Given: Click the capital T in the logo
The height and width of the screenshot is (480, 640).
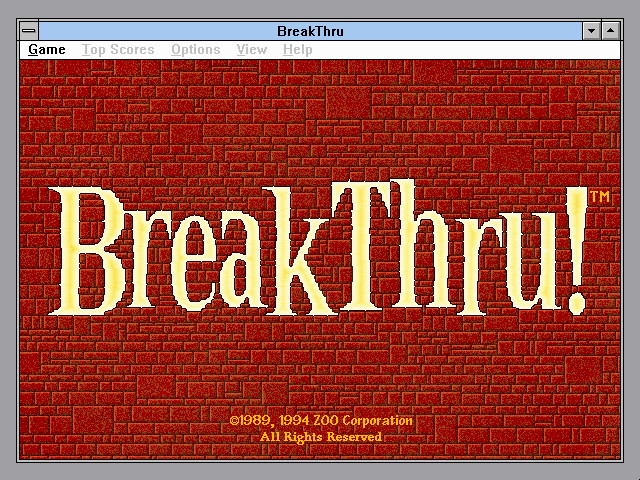Looking at the screenshot, I should coord(360,250).
